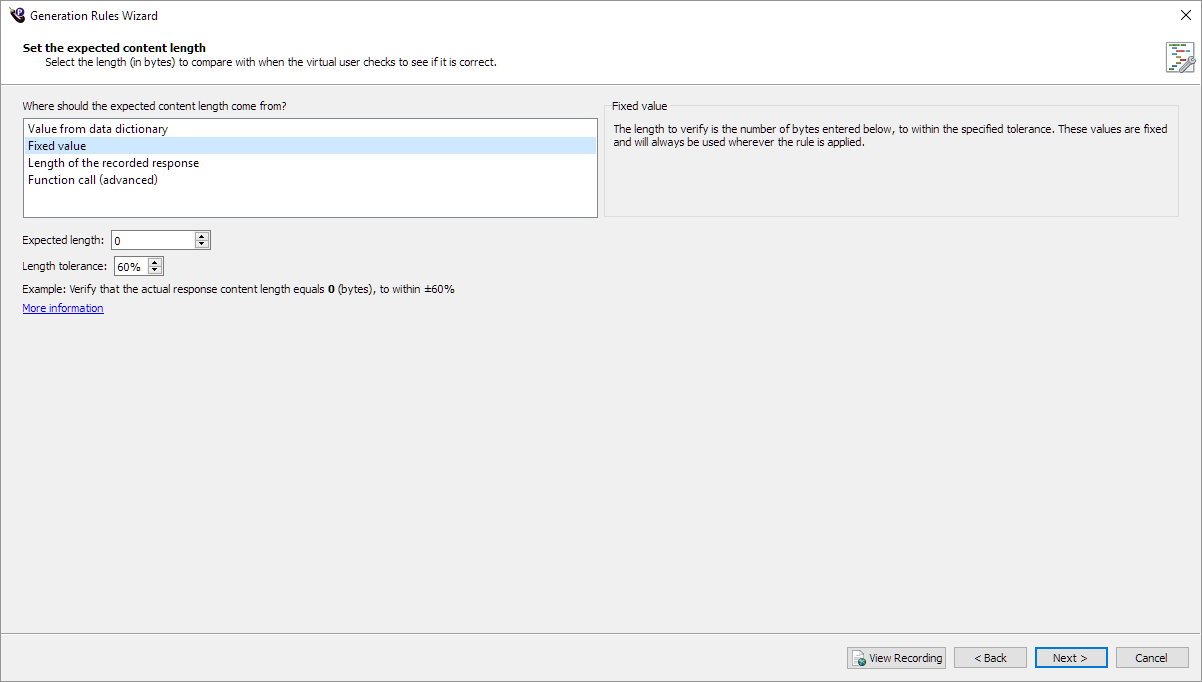The image size is (1202, 682).
Task: Decrease Expected length with down arrow
Action: point(202,244)
